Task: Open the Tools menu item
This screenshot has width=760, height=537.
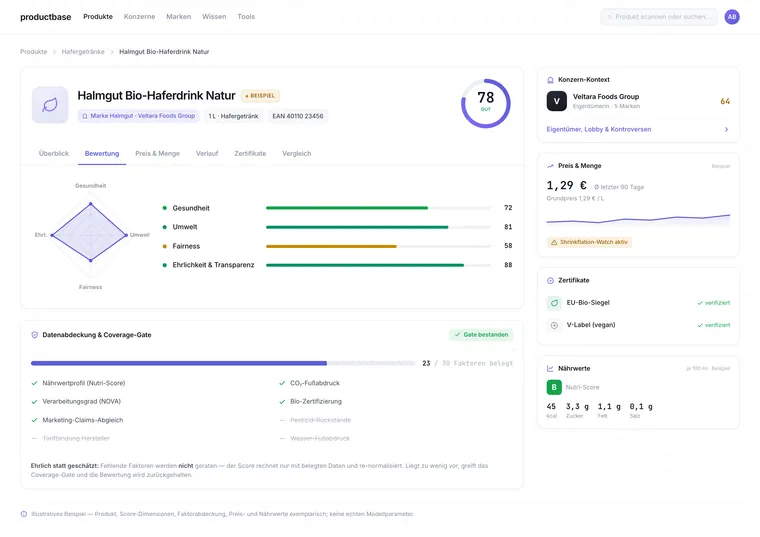Action: (246, 16)
